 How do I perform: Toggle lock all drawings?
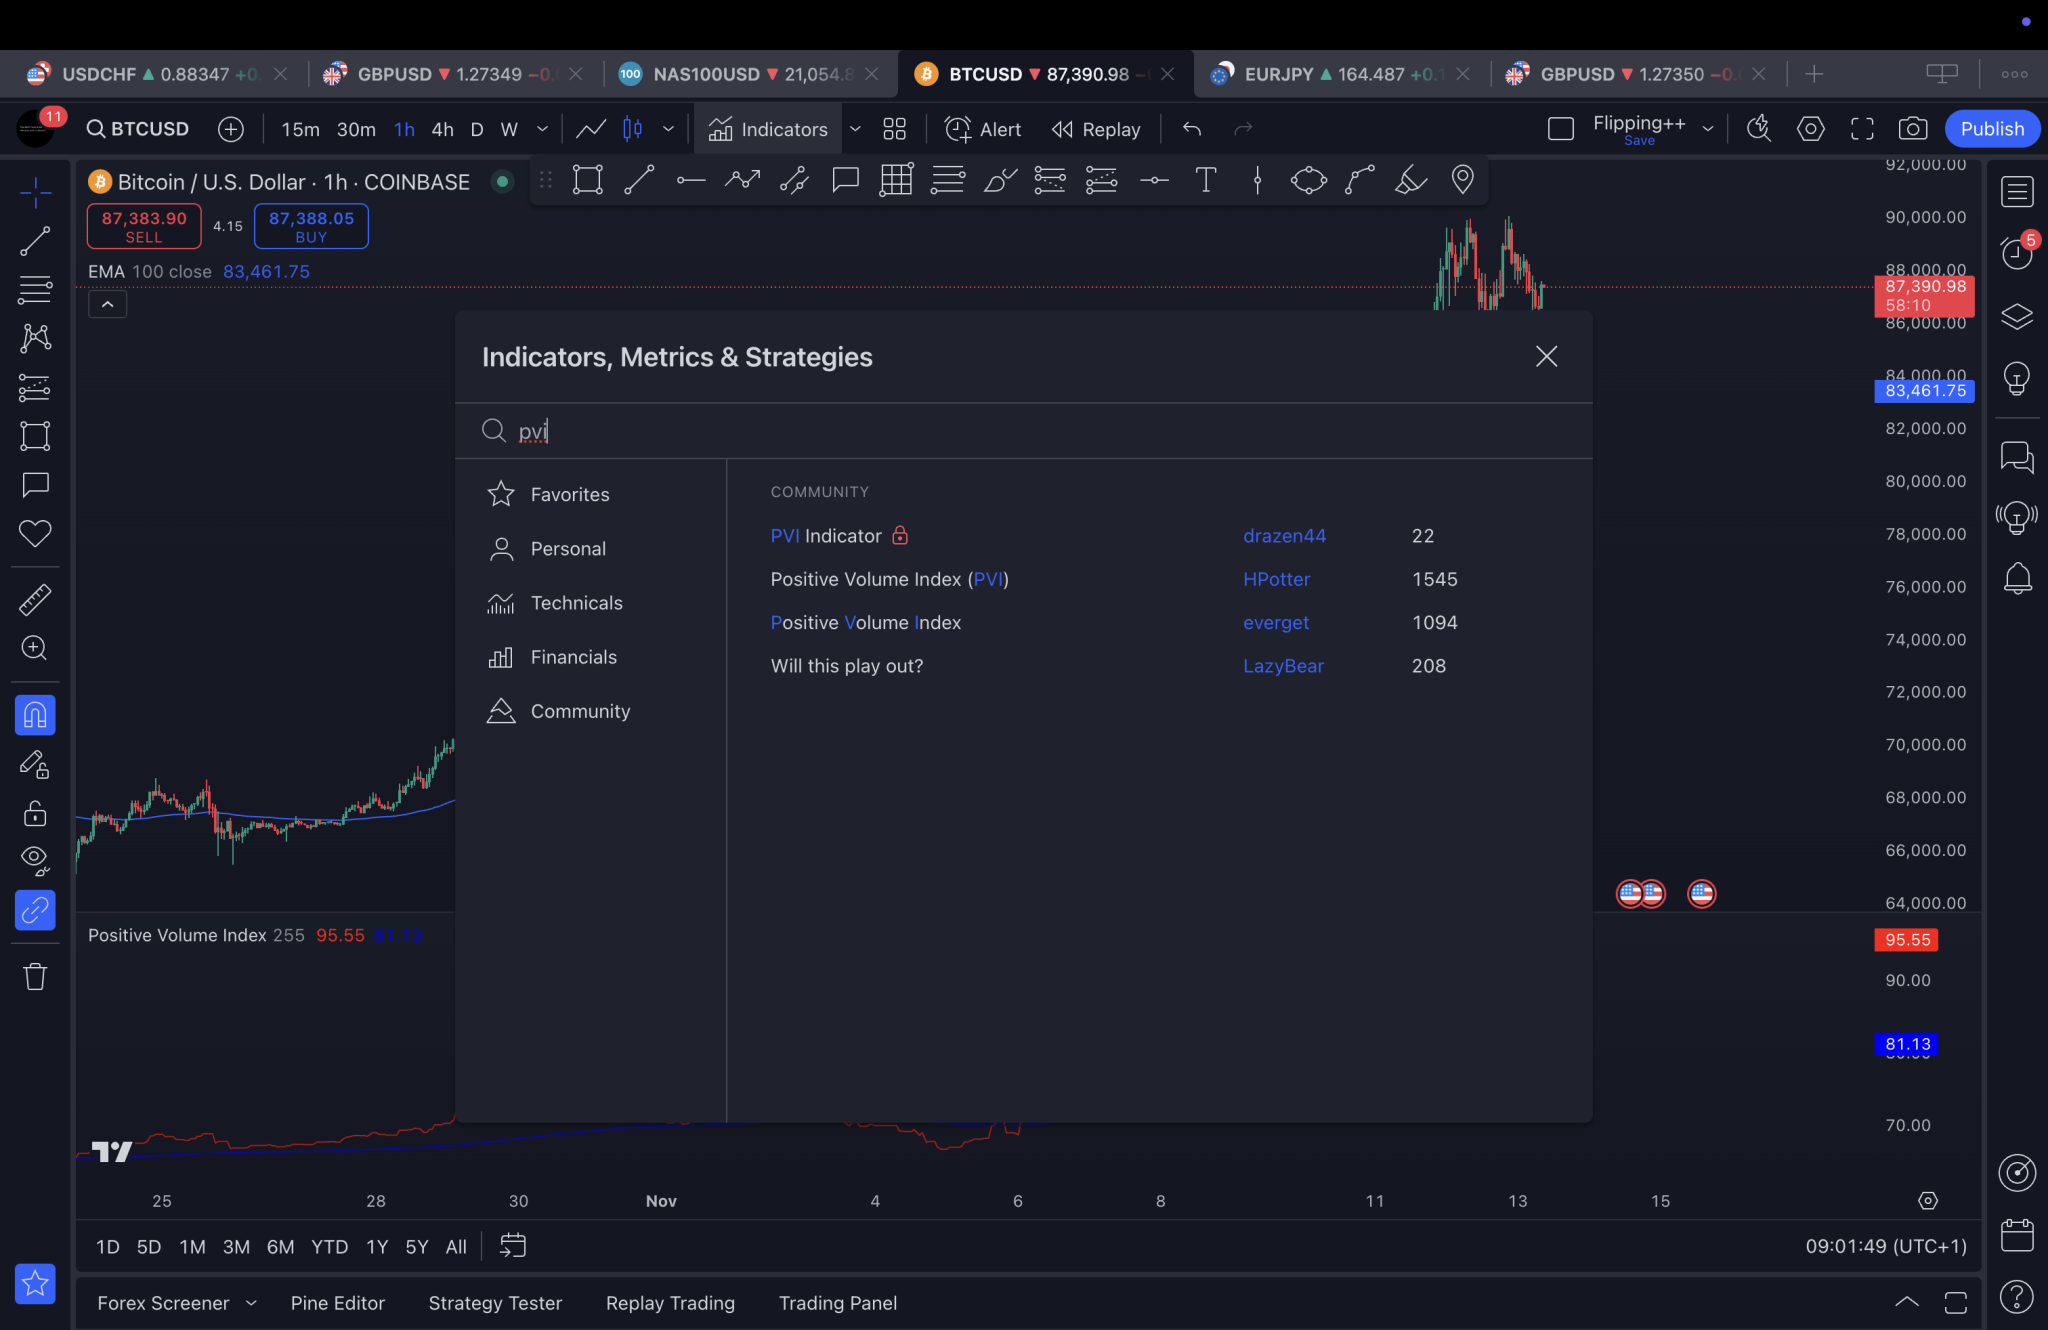coord(34,813)
